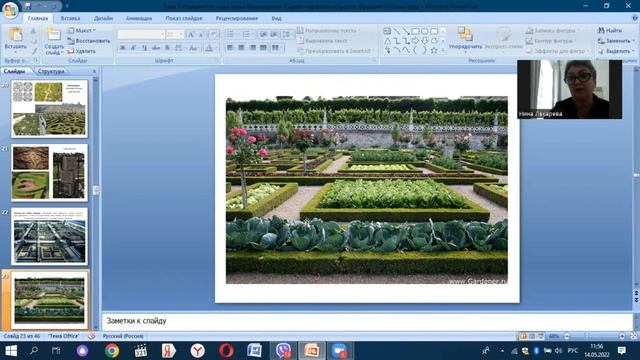The image size is (640, 360).
Task: Toggle underline Ч formatting
Action: coord(144,48)
